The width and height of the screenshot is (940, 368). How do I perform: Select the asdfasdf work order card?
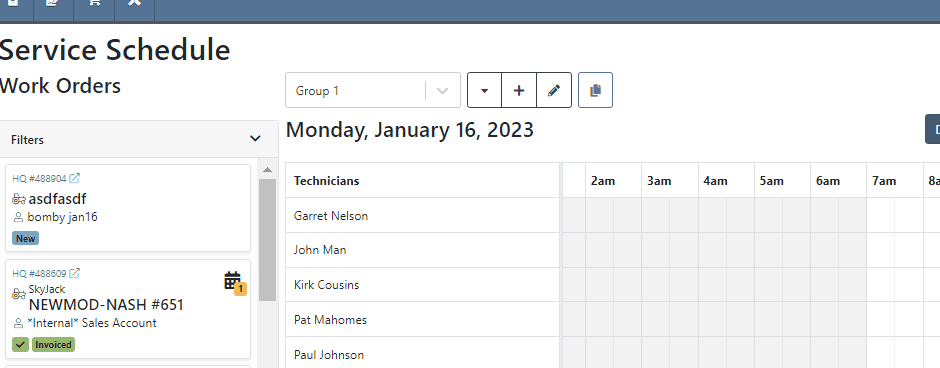tap(128, 208)
